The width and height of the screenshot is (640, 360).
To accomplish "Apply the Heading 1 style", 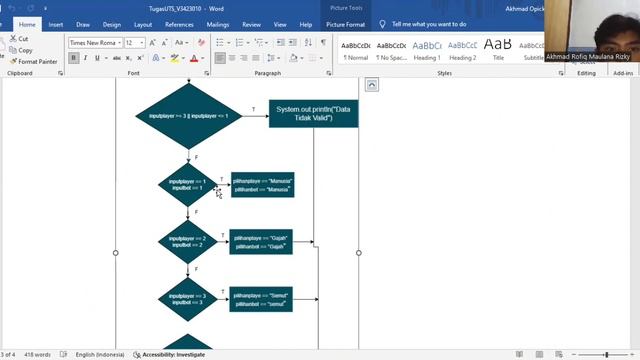I will [427, 51].
